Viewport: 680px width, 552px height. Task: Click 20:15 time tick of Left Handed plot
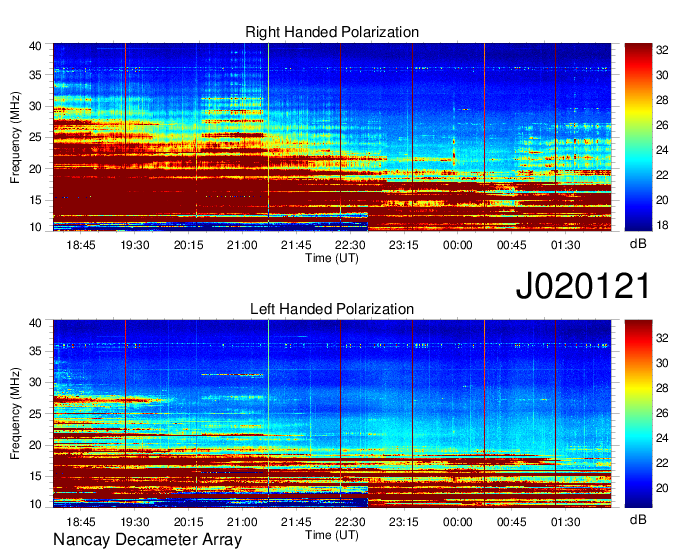[189, 522]
